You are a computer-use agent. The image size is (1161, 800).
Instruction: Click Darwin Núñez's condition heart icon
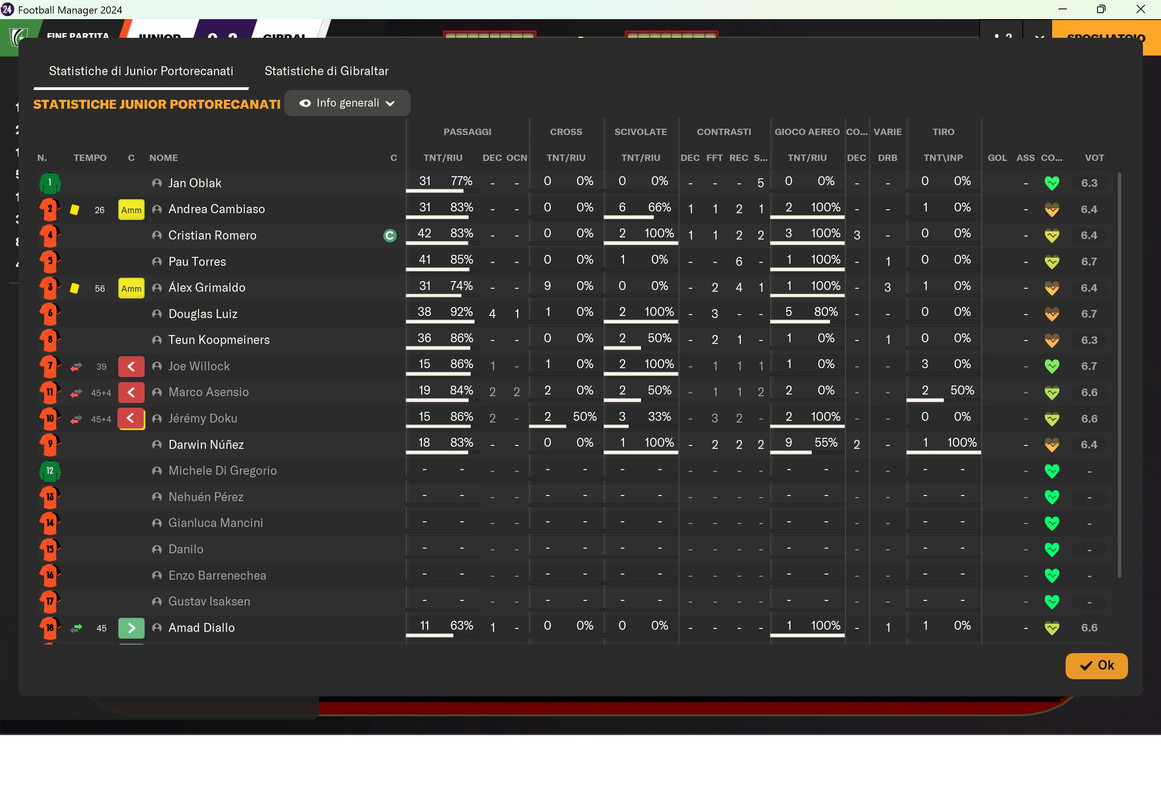[x=1051, y=445]
